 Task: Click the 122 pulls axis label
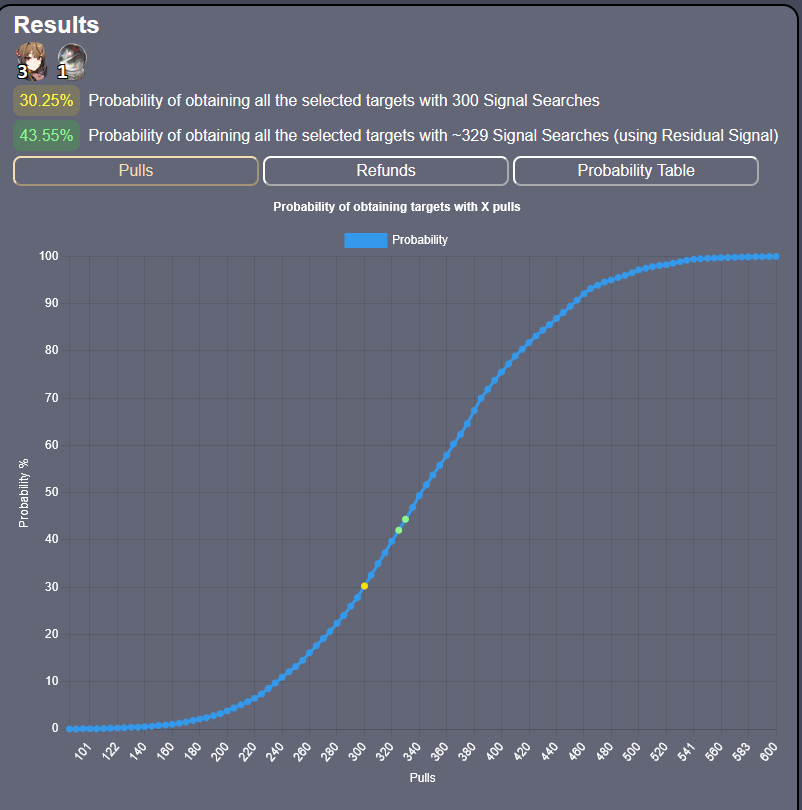[x=111, y=751]
